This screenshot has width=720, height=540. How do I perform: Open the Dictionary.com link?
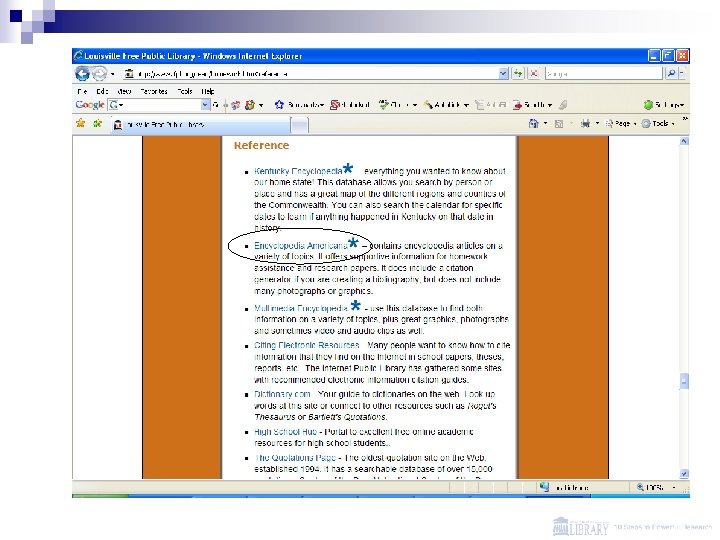click(282, 394)
